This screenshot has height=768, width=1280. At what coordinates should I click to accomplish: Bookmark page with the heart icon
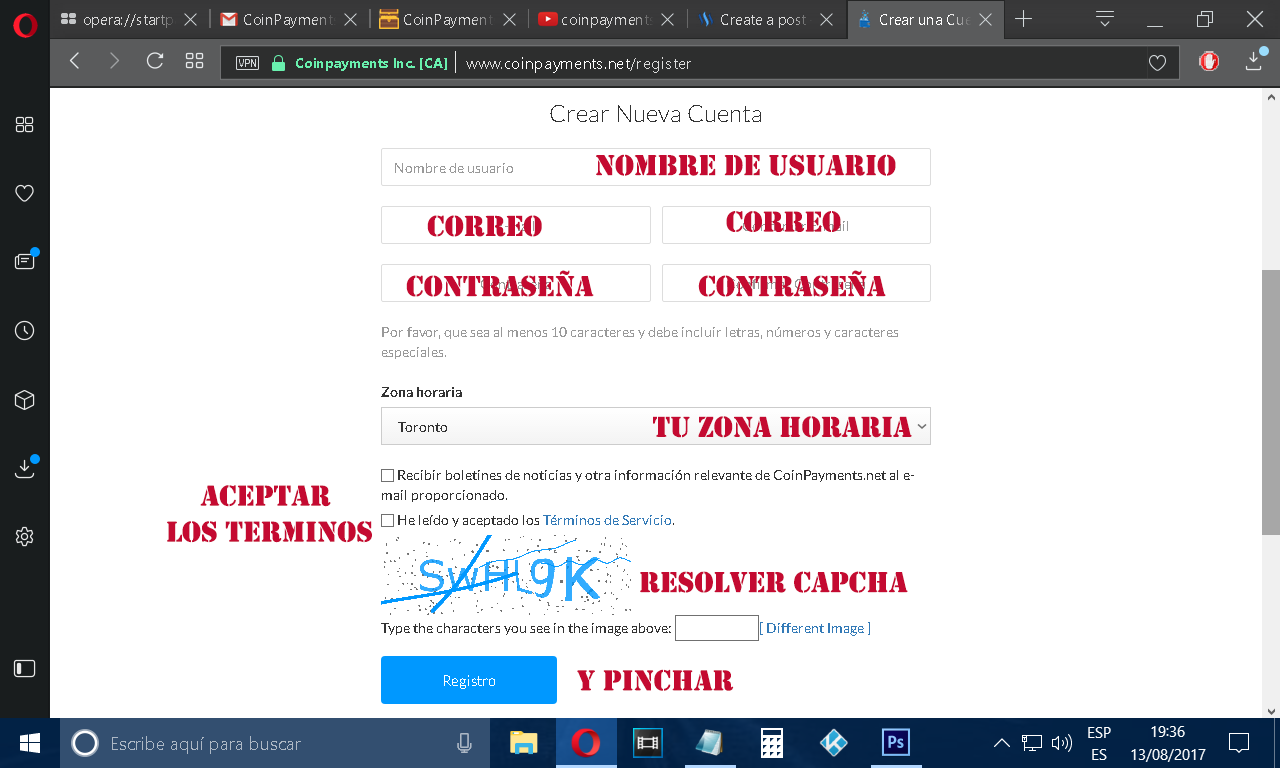point(1157,63)
